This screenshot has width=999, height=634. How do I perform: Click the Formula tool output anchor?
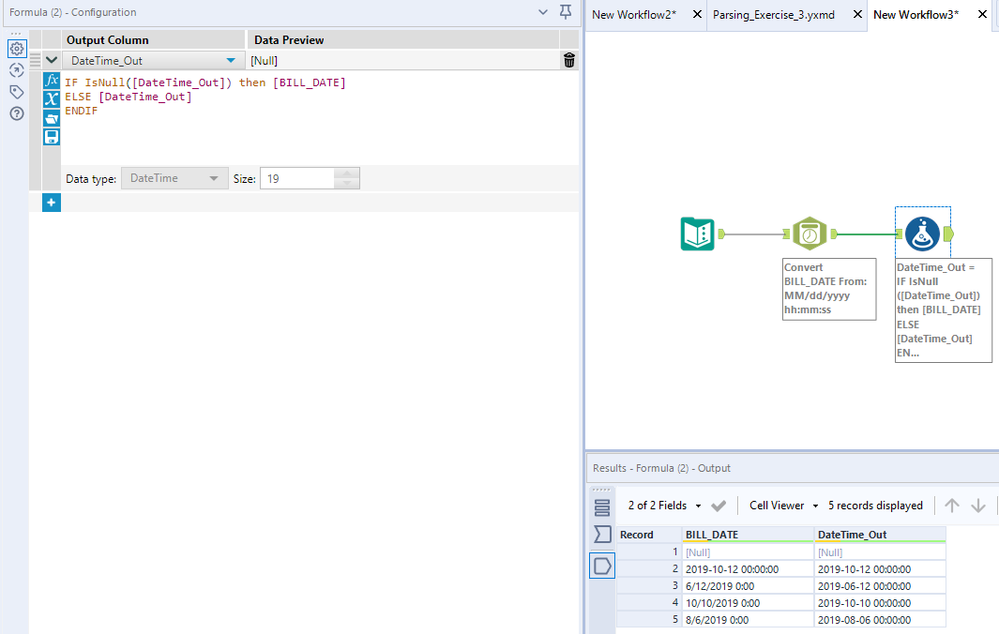point(949,234)
